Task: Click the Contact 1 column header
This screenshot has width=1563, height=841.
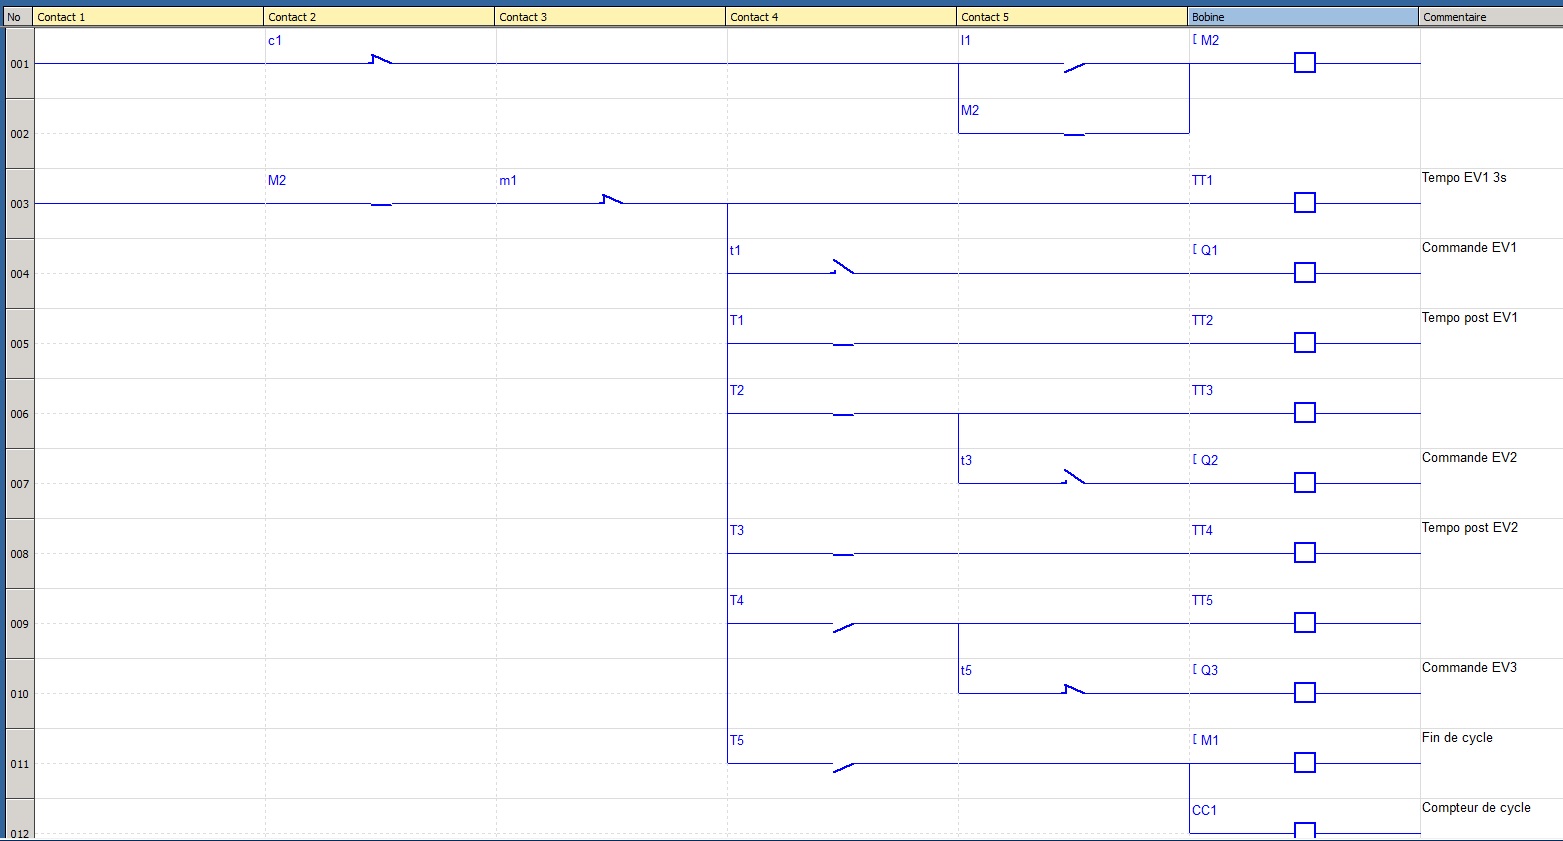Action: click(149, 17)
